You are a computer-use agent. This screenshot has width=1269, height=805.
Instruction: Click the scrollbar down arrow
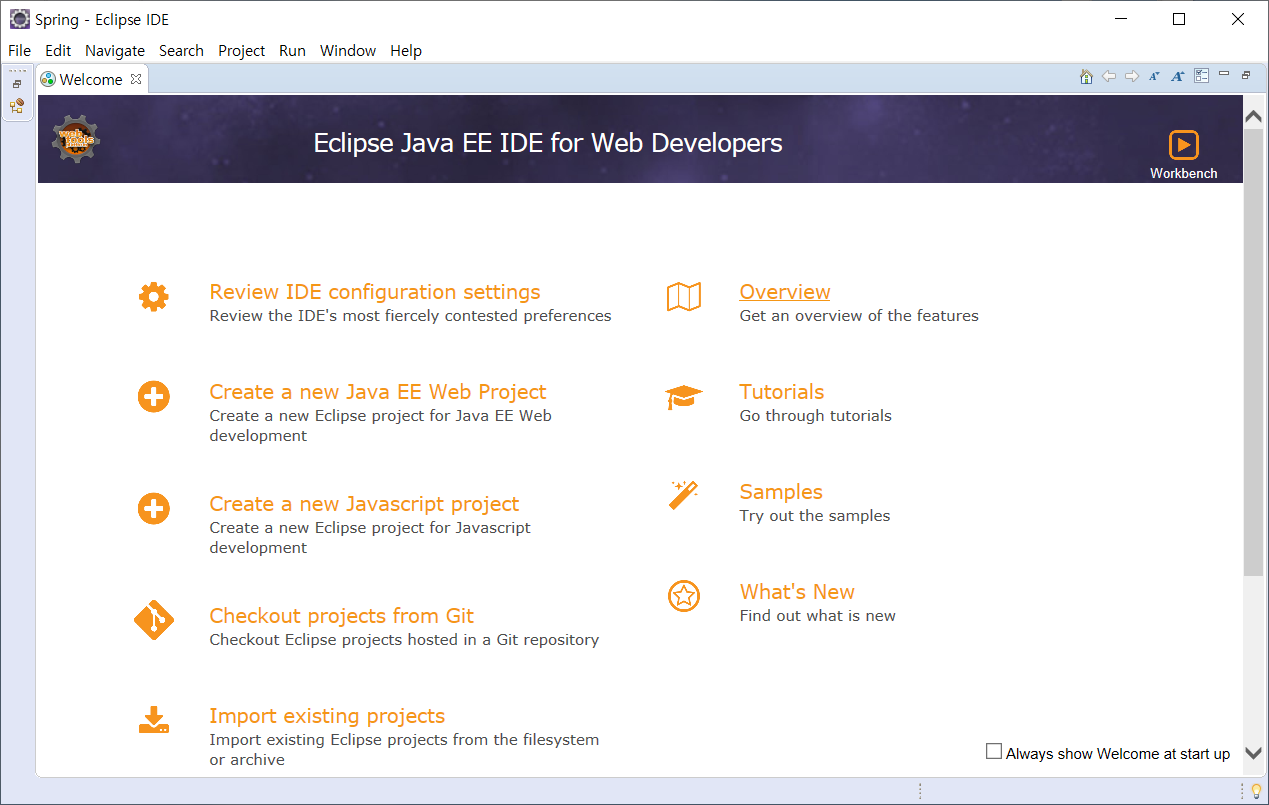pyautogui.click(x=1253, y=753)
